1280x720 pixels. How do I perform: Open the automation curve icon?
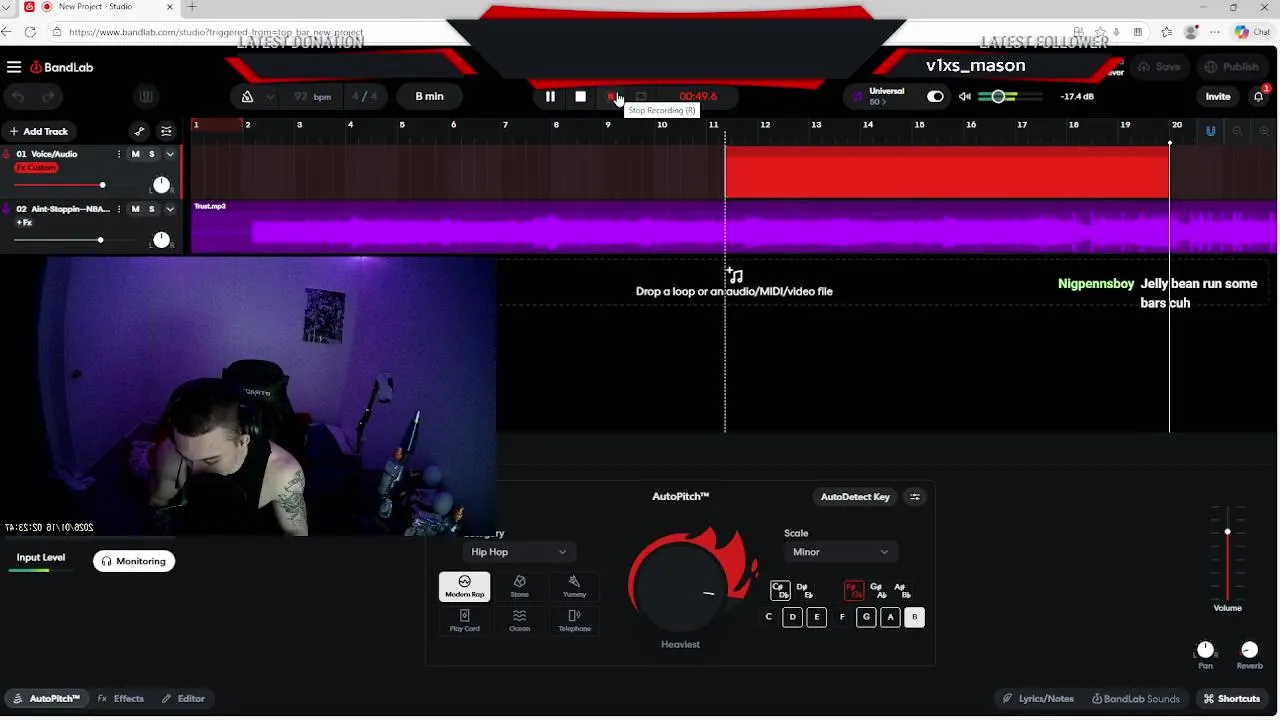click(139, 131)
